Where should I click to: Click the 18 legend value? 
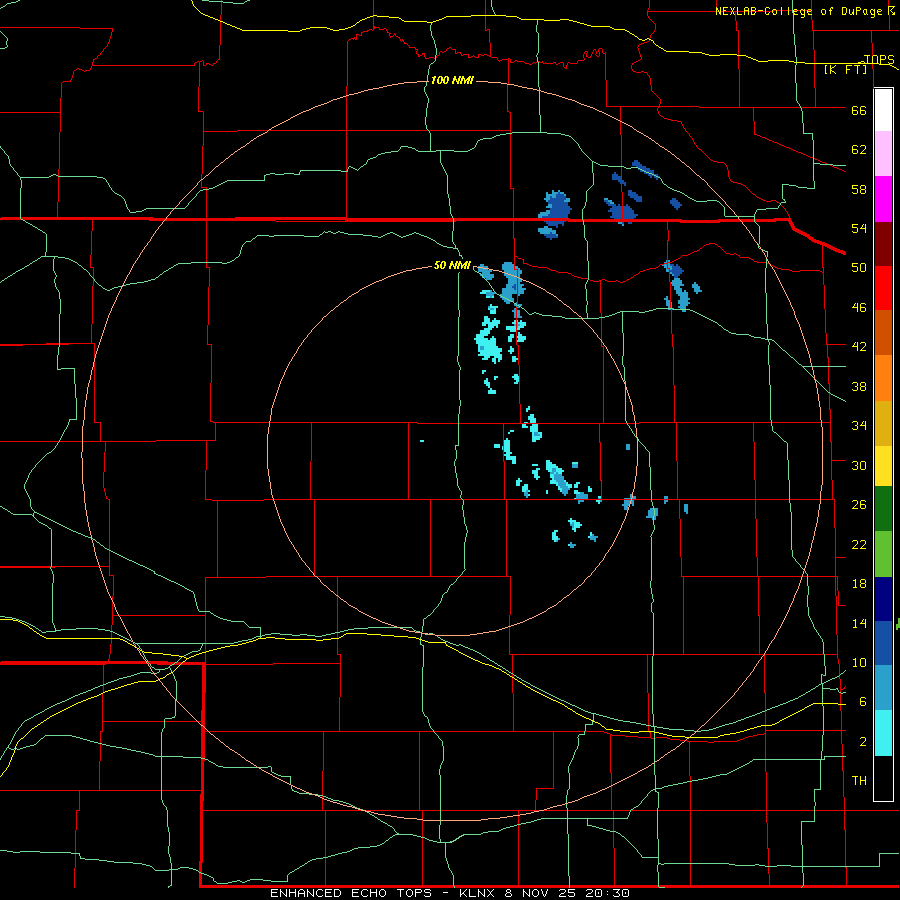(x=859, y=583)
